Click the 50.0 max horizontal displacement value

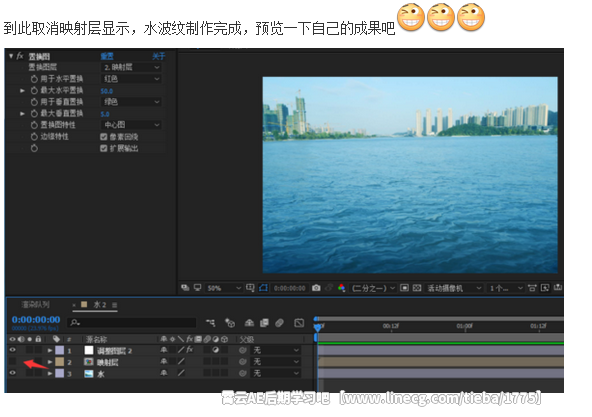click(106, 91)
